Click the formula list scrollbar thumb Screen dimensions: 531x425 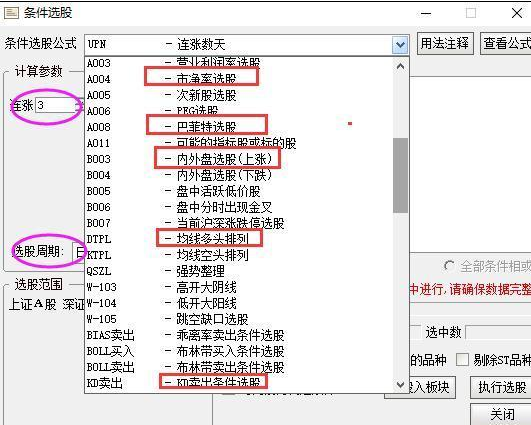[400, 175]
